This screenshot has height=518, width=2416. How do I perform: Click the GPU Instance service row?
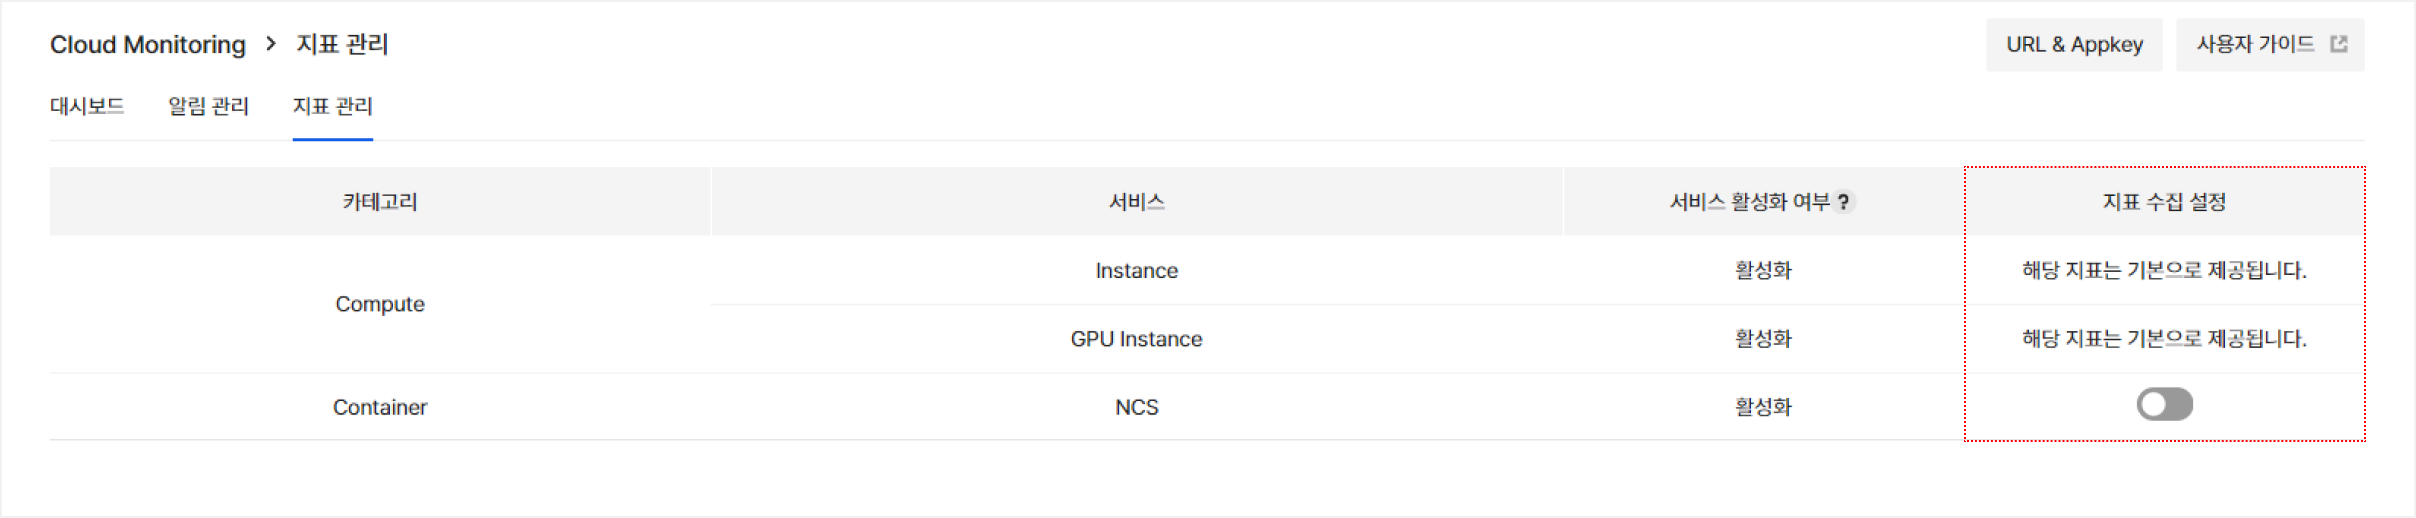pos(1136,339)
